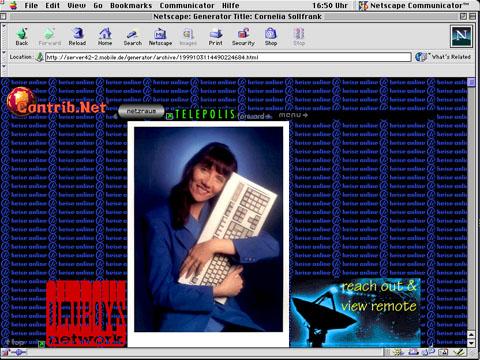Open Address Book from component bar

(443, 352)
